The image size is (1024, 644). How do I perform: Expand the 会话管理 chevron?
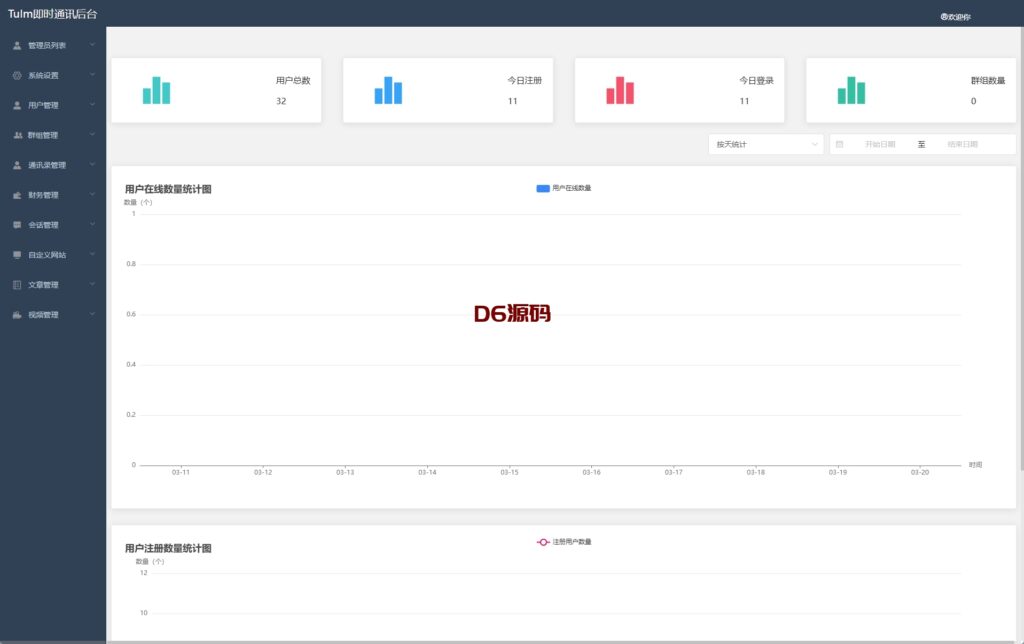(x=92, y=224)
